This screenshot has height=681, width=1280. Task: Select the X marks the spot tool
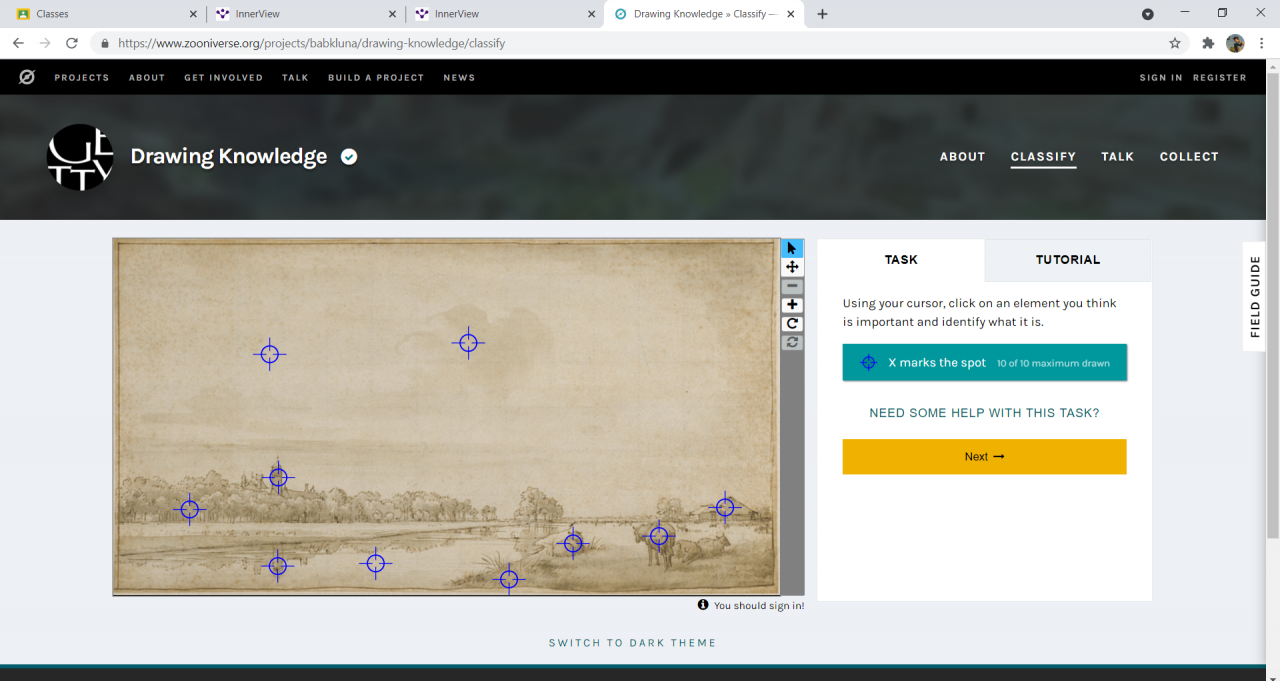984,362
